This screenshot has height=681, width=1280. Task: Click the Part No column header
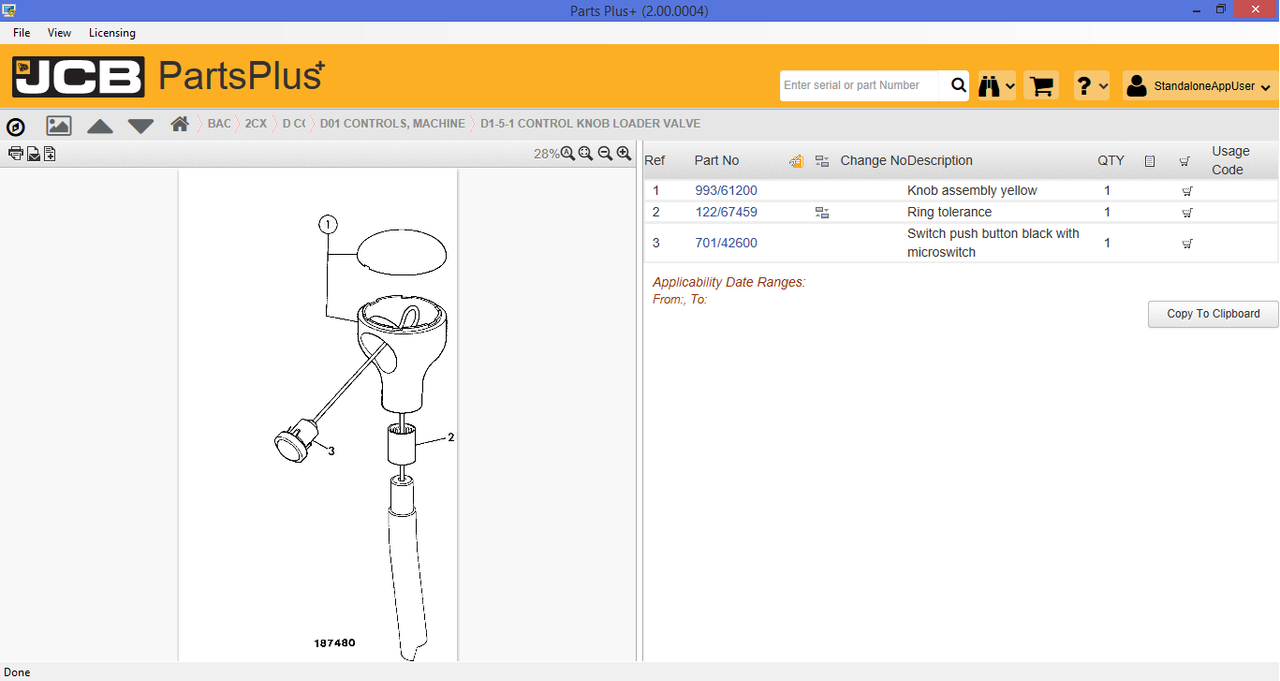[x=717, y=161]
